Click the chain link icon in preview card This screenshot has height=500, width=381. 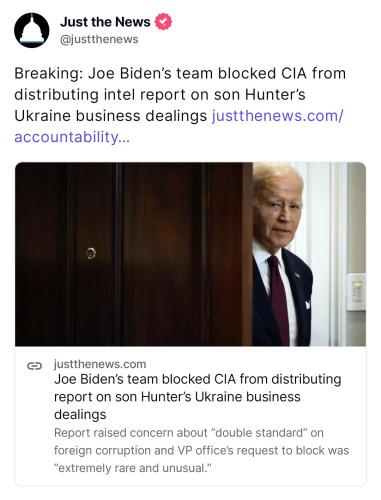click(34, 366)
